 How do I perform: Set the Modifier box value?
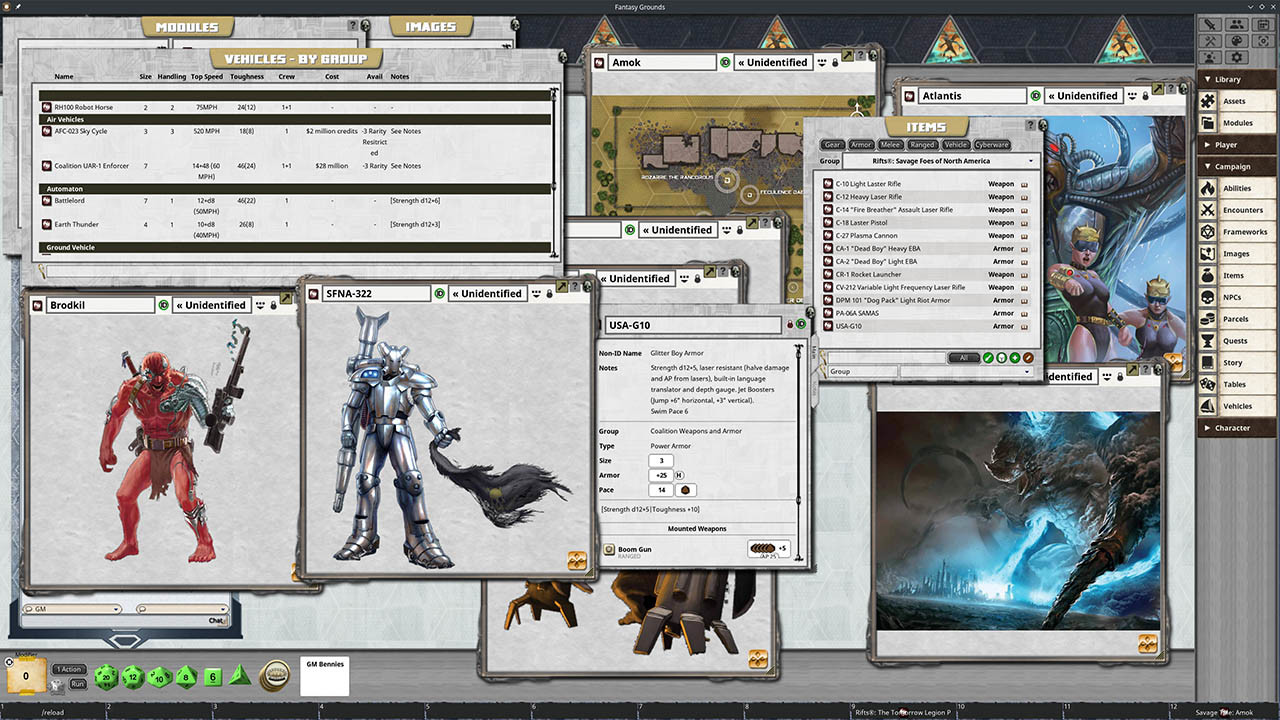[x=25, y=676]
